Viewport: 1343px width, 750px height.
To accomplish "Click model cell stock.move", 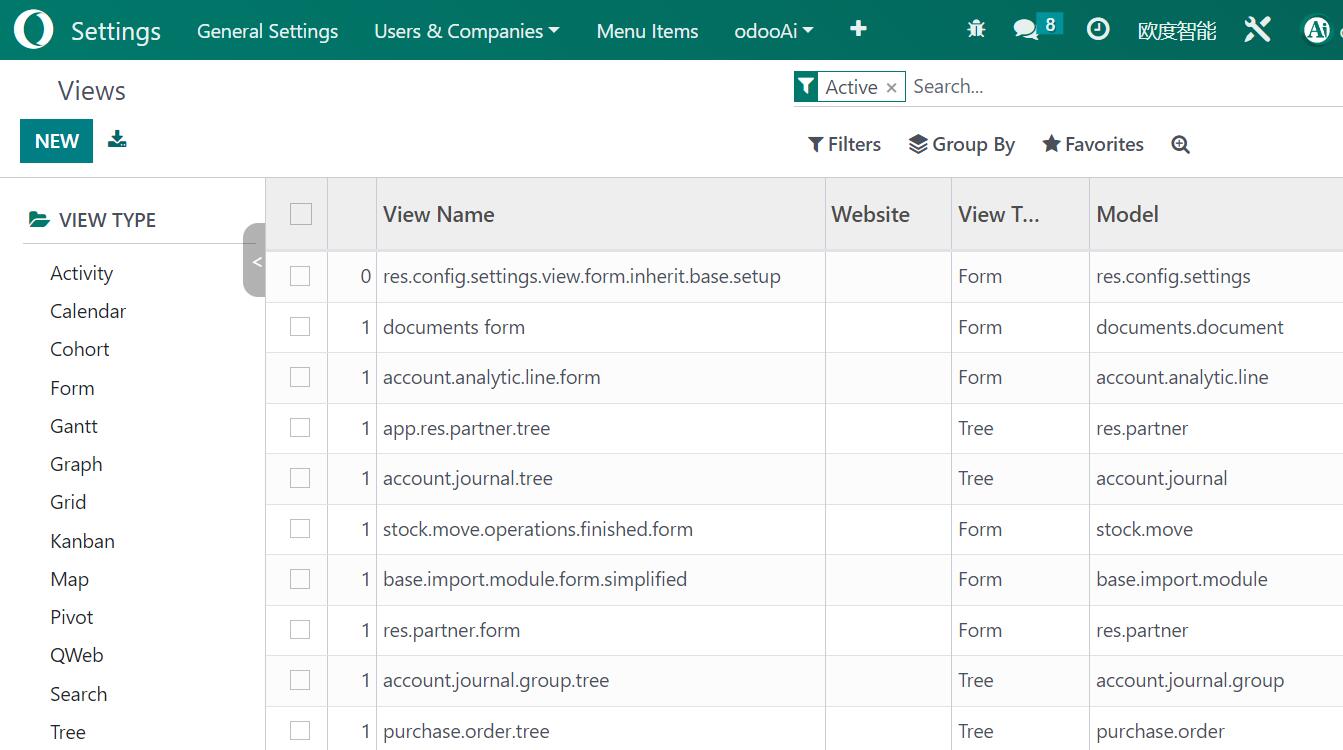I will point(1145,529).
